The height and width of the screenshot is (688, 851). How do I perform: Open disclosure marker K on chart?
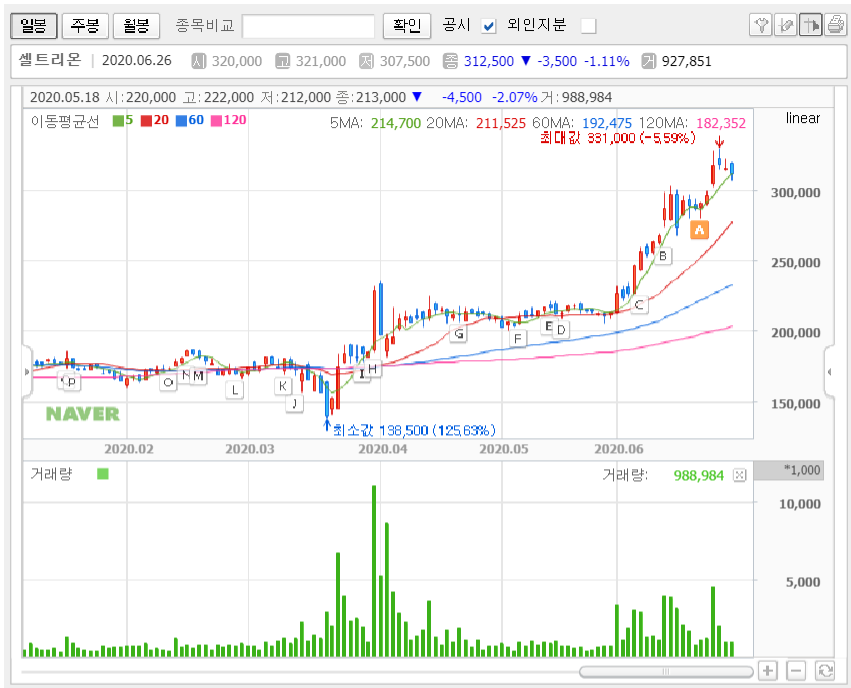pyautogui.click(x=283, y=386)
